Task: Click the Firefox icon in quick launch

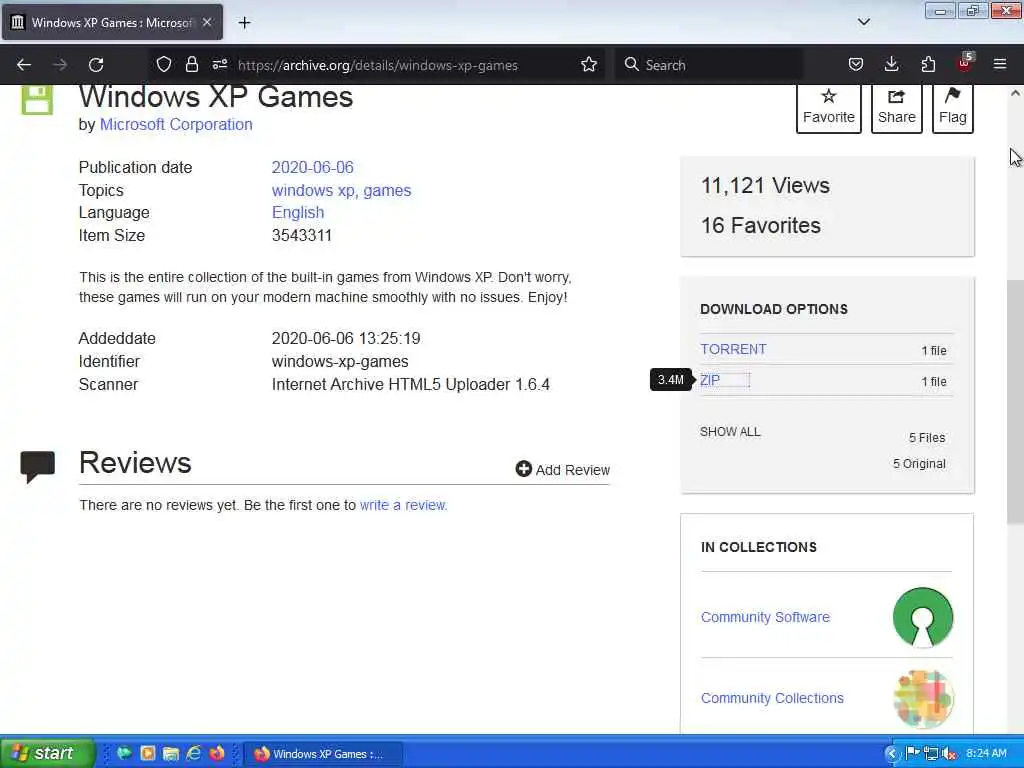Action: coord(217,753)
